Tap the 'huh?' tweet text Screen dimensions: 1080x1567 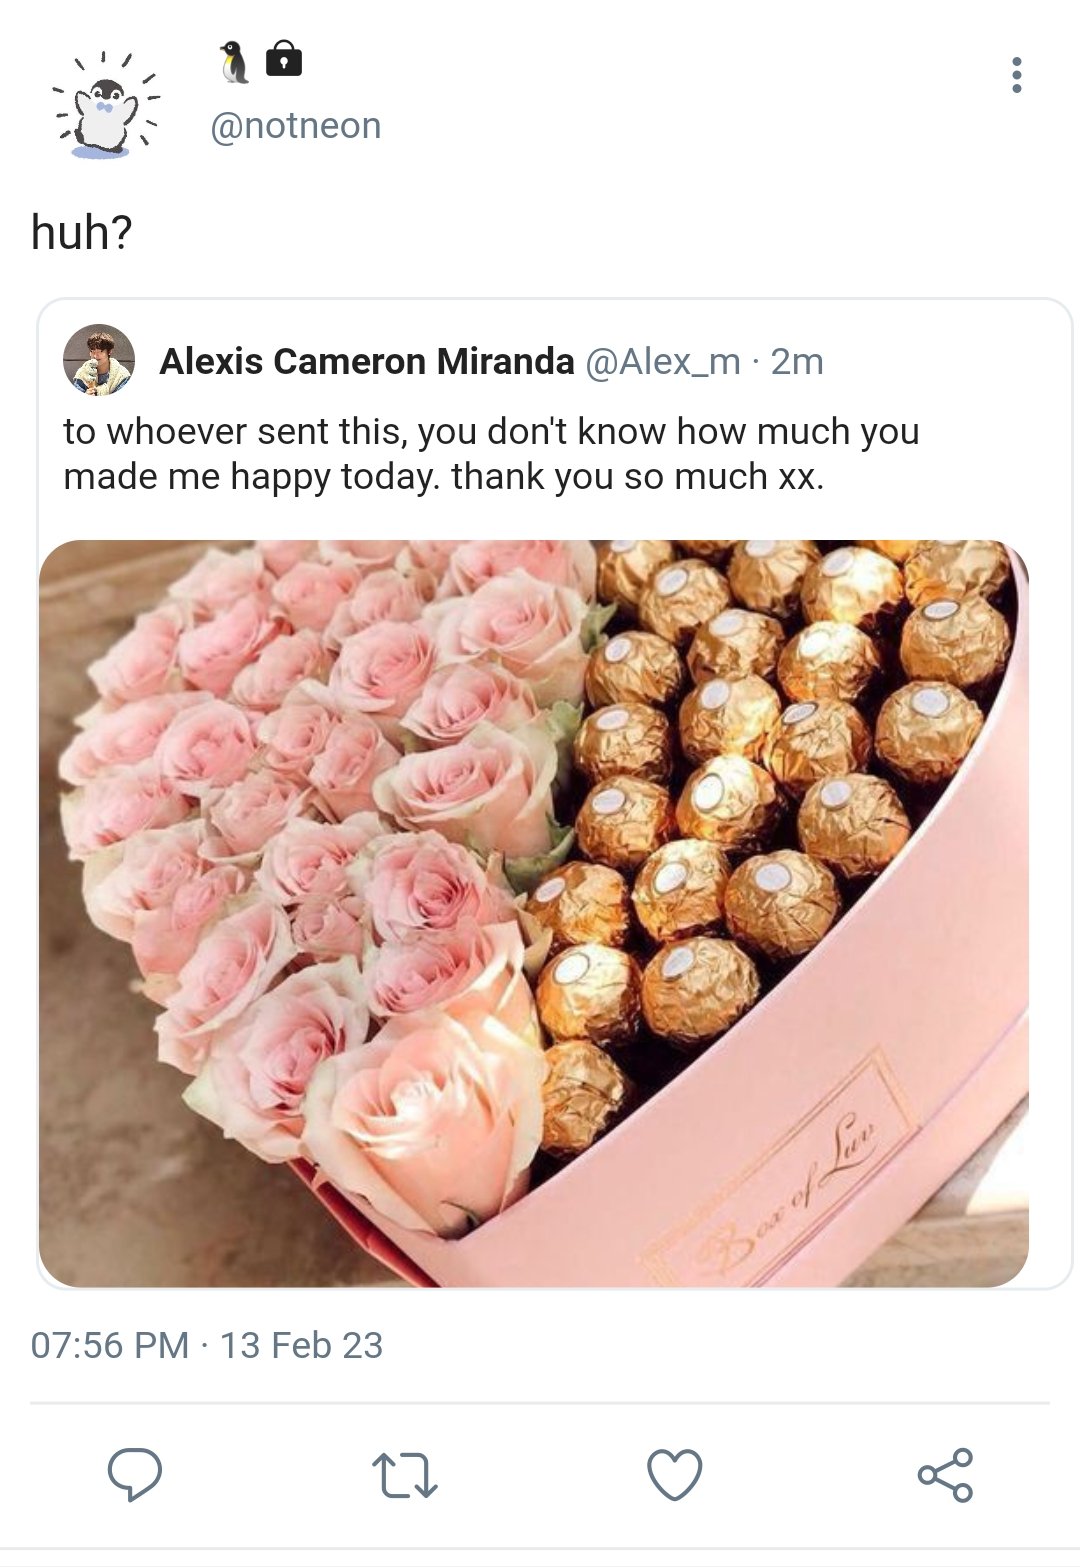pos(82,232)
